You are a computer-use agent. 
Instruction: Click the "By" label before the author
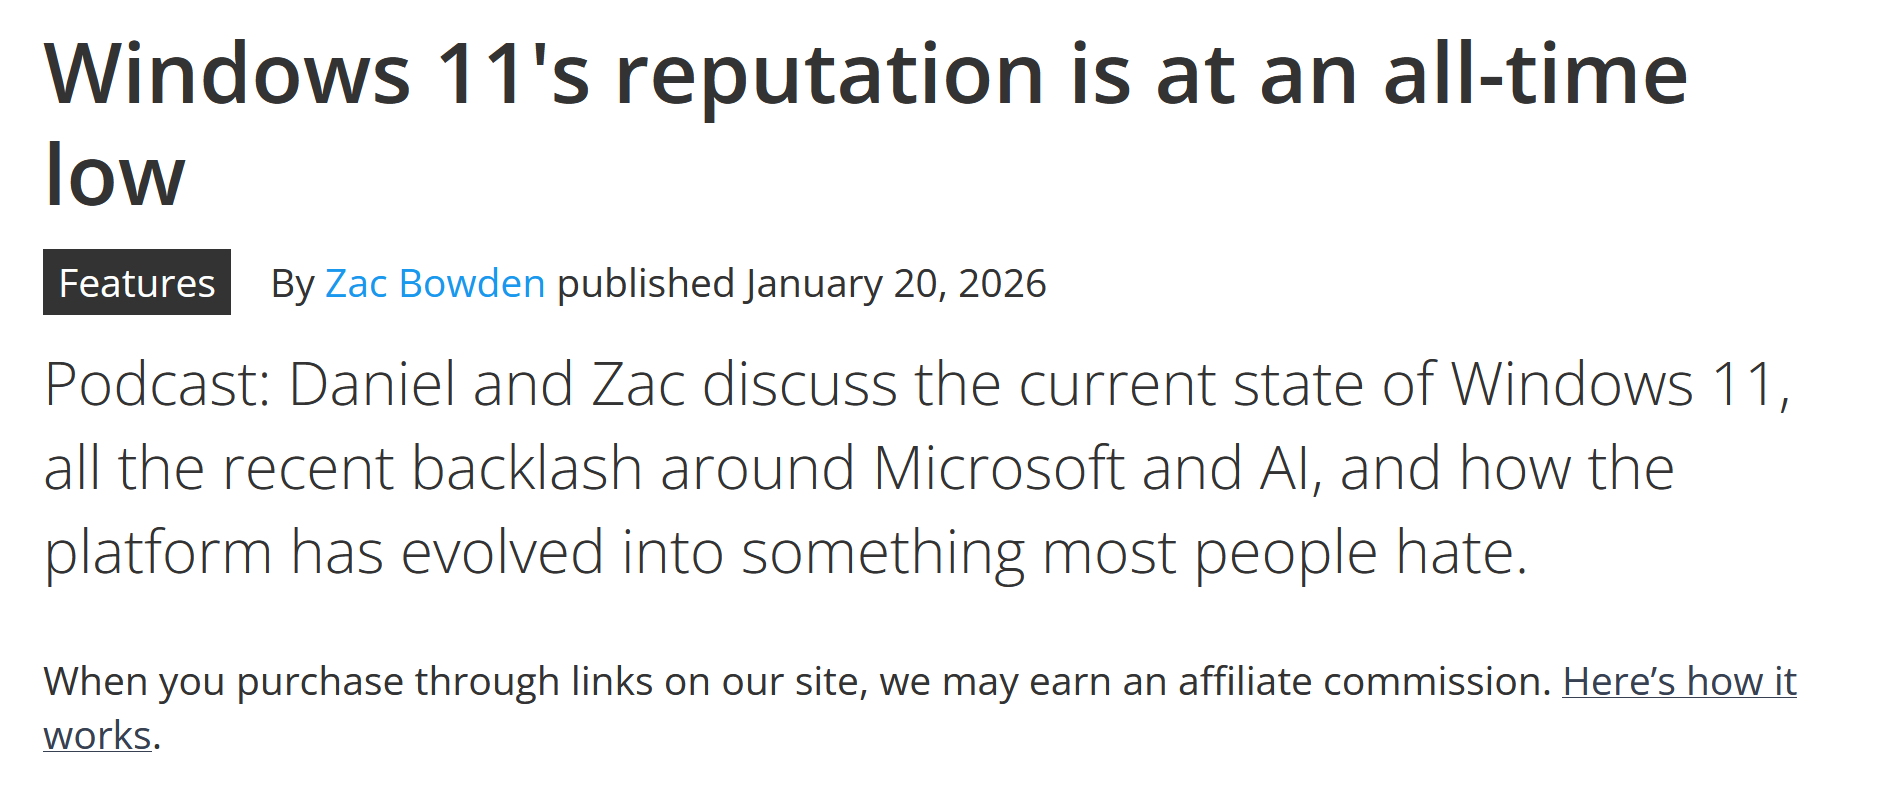coord(292,284)
